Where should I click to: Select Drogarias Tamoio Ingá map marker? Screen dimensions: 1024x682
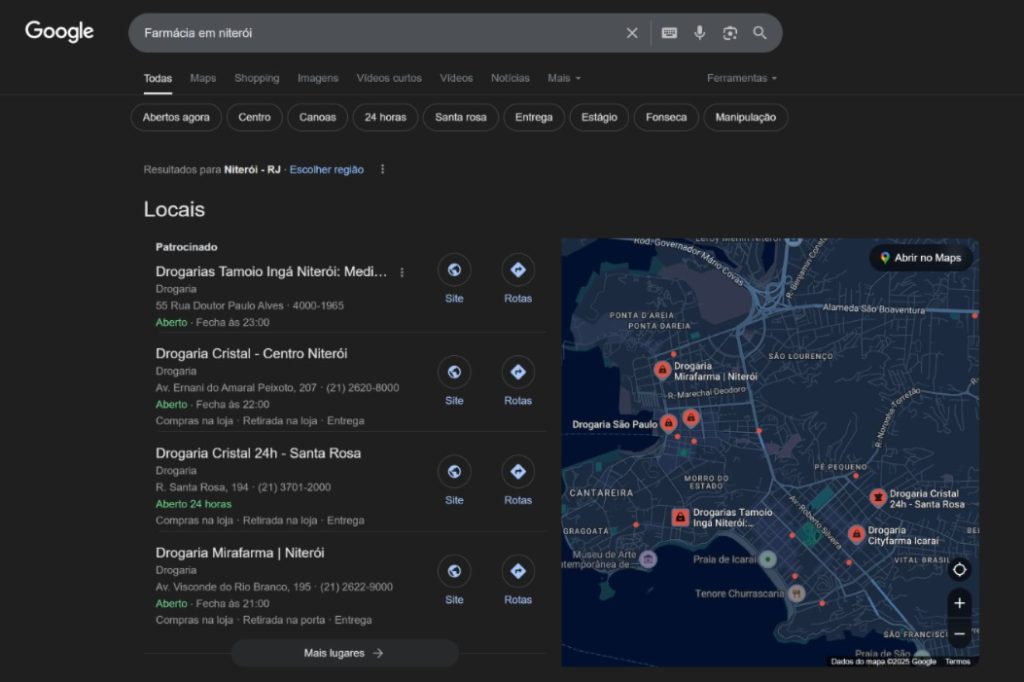[x=680, y=517]
